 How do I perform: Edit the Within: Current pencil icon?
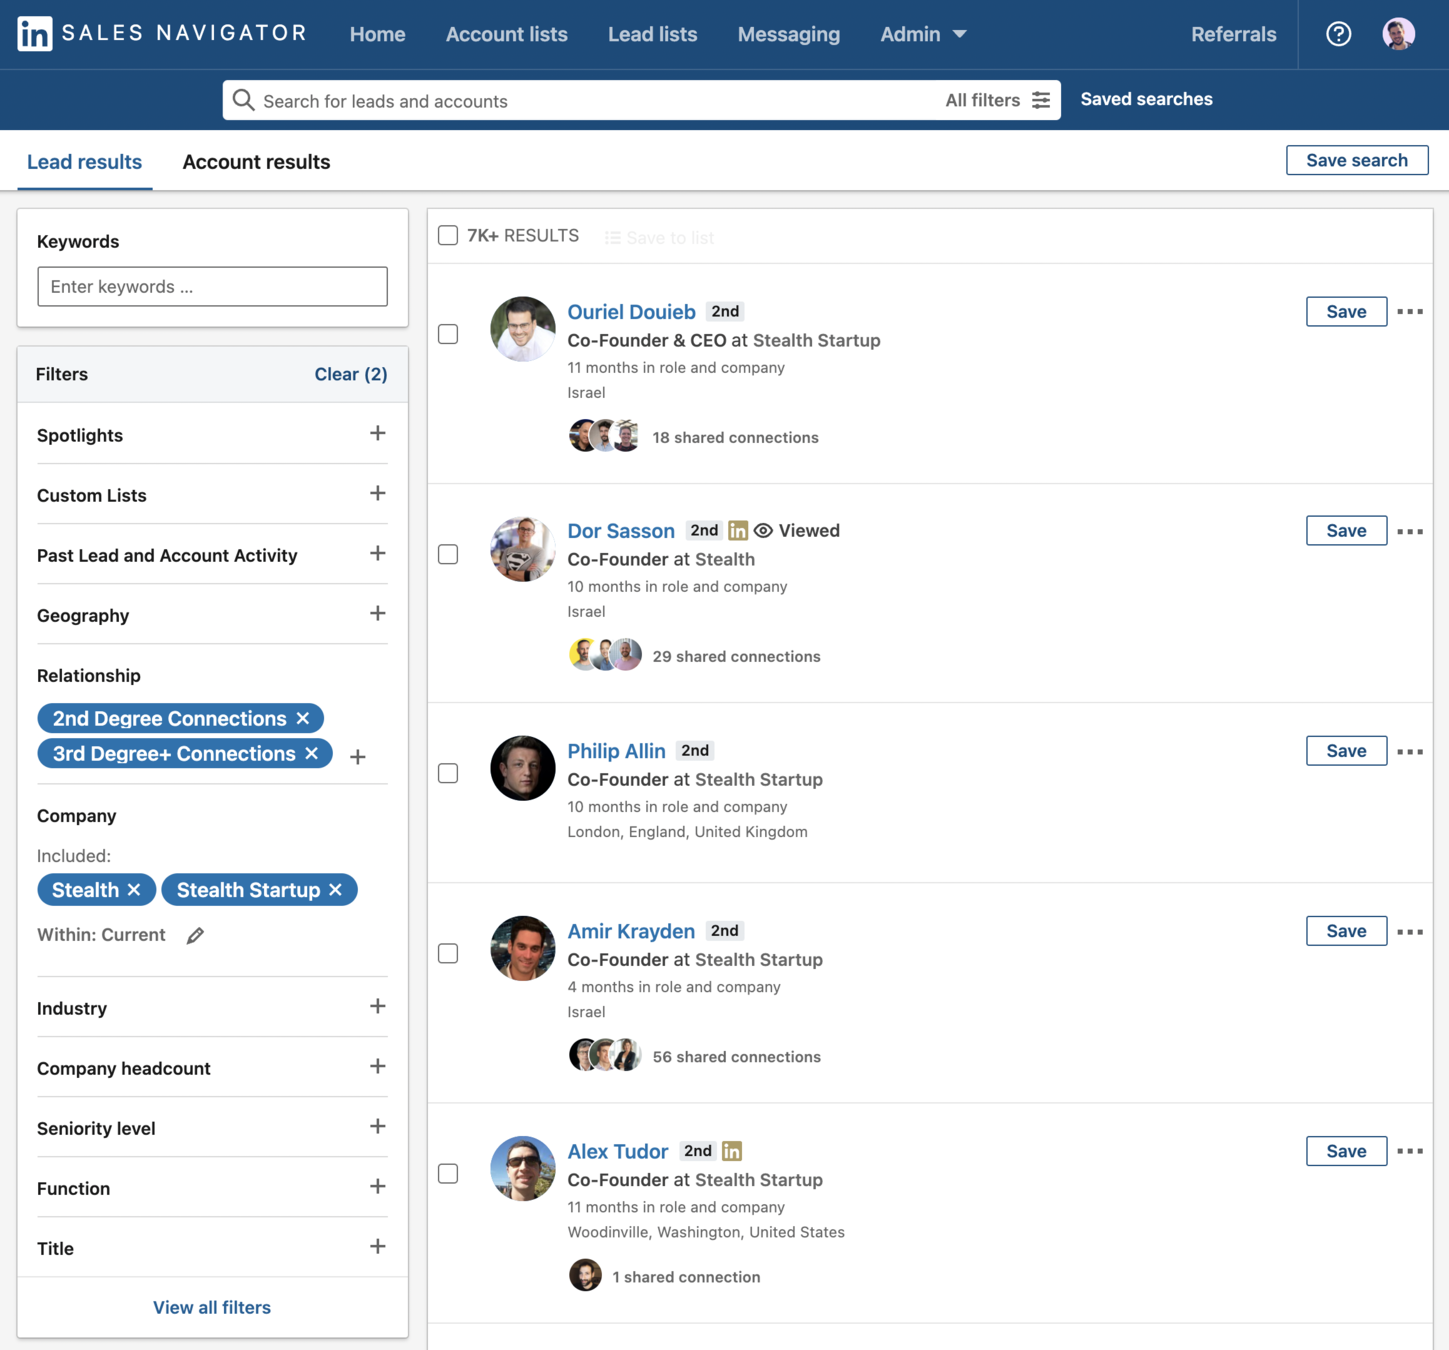[195, 935]
